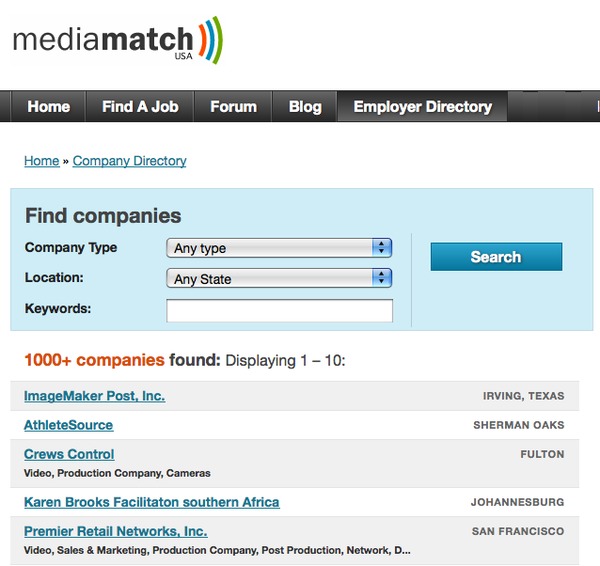This screenshot has width=600, height=566.
Task: Go to Find A Job tab
Action: click(x=140, y=107)
